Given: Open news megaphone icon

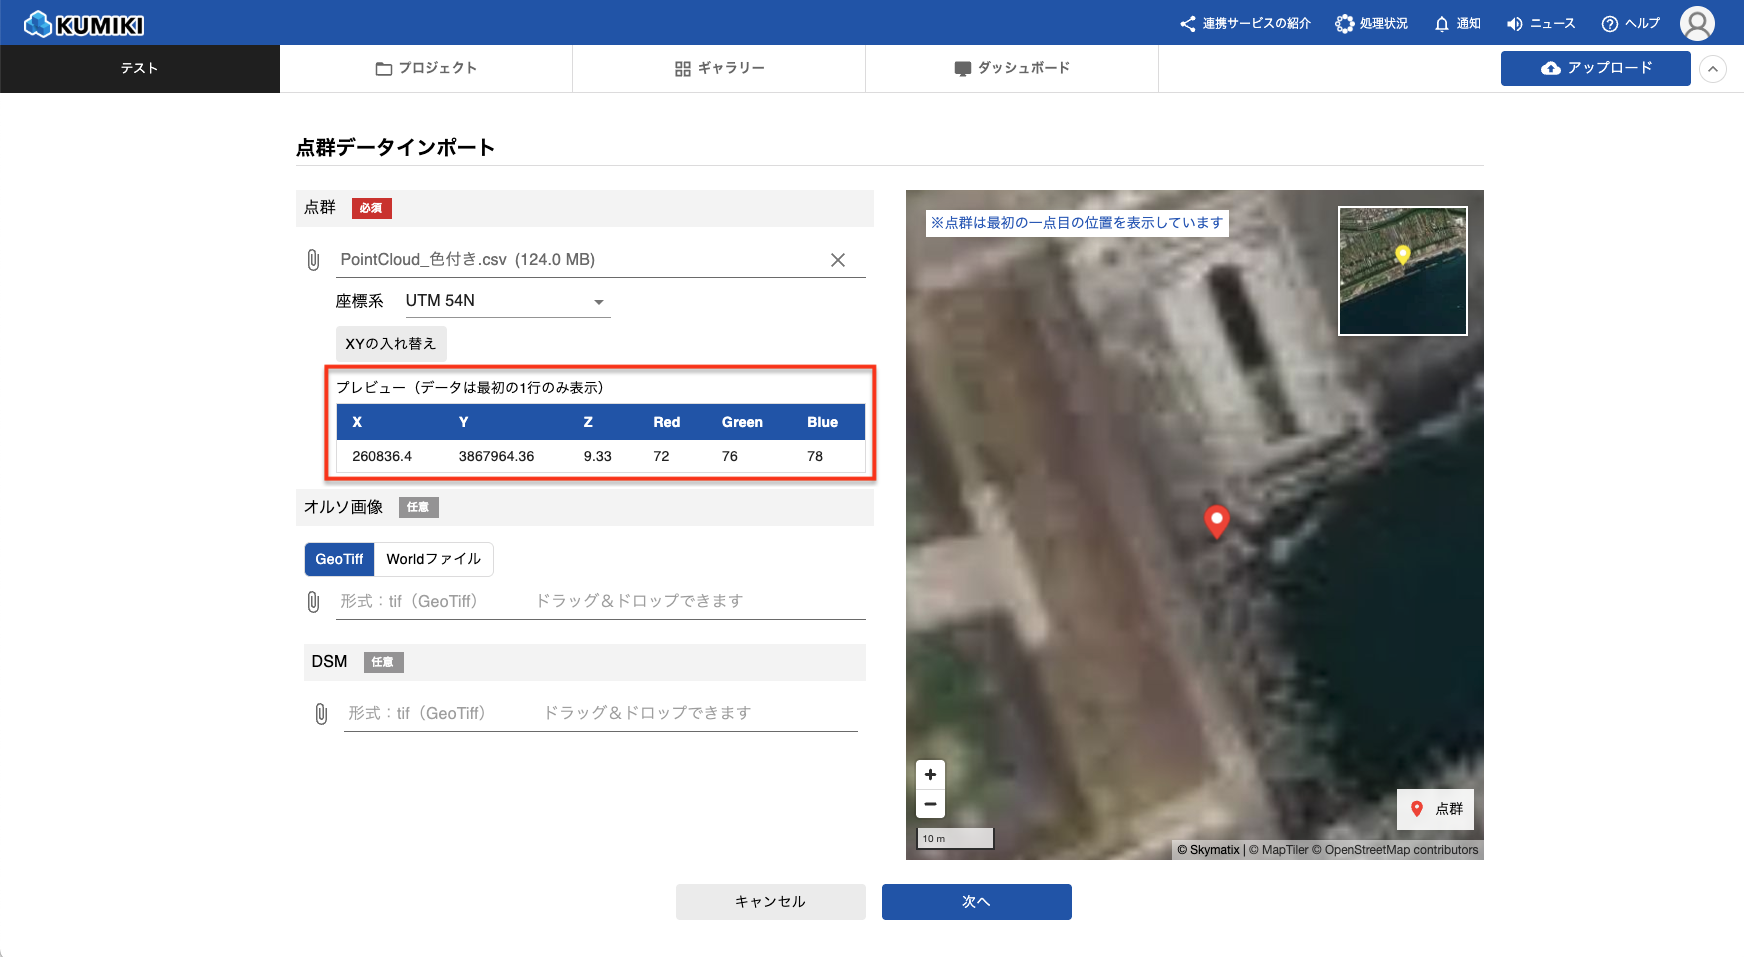Looking at the screenshot, I should tap(1515, 24).
